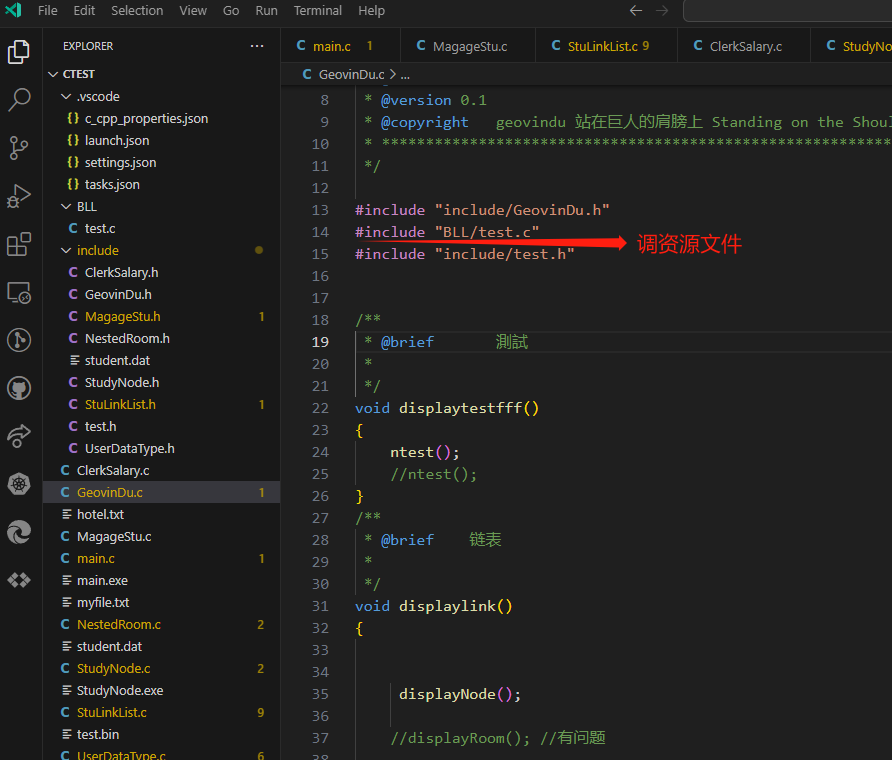Open the Search view in activity bar
892x760 pixels.
click(19, 100)
